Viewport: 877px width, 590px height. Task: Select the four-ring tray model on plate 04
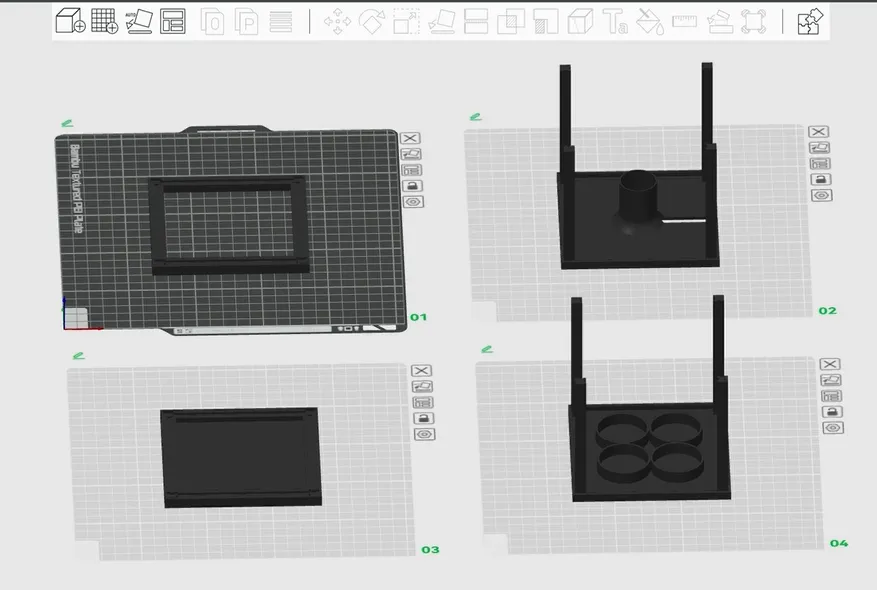coord(649,453)
